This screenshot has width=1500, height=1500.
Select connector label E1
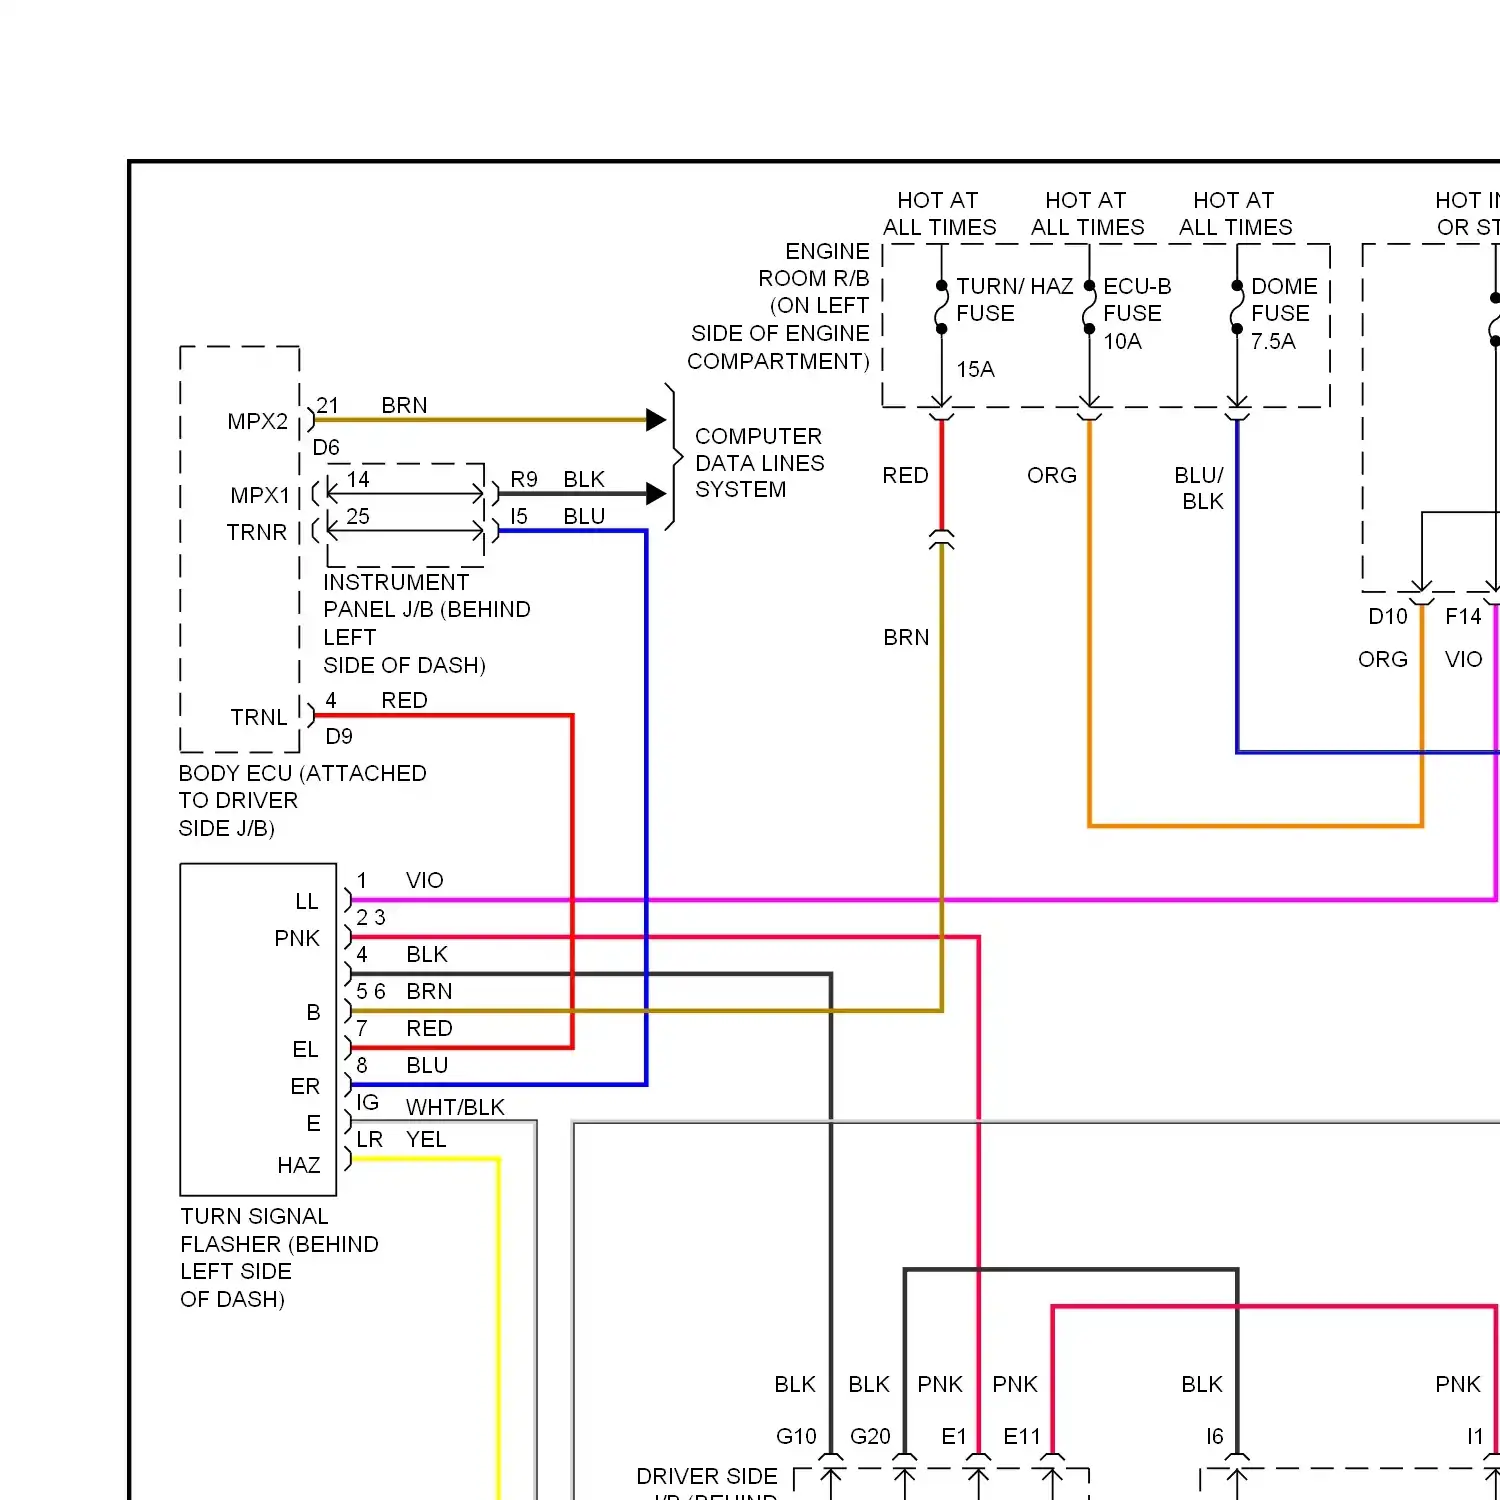[x=954, y=1436]
